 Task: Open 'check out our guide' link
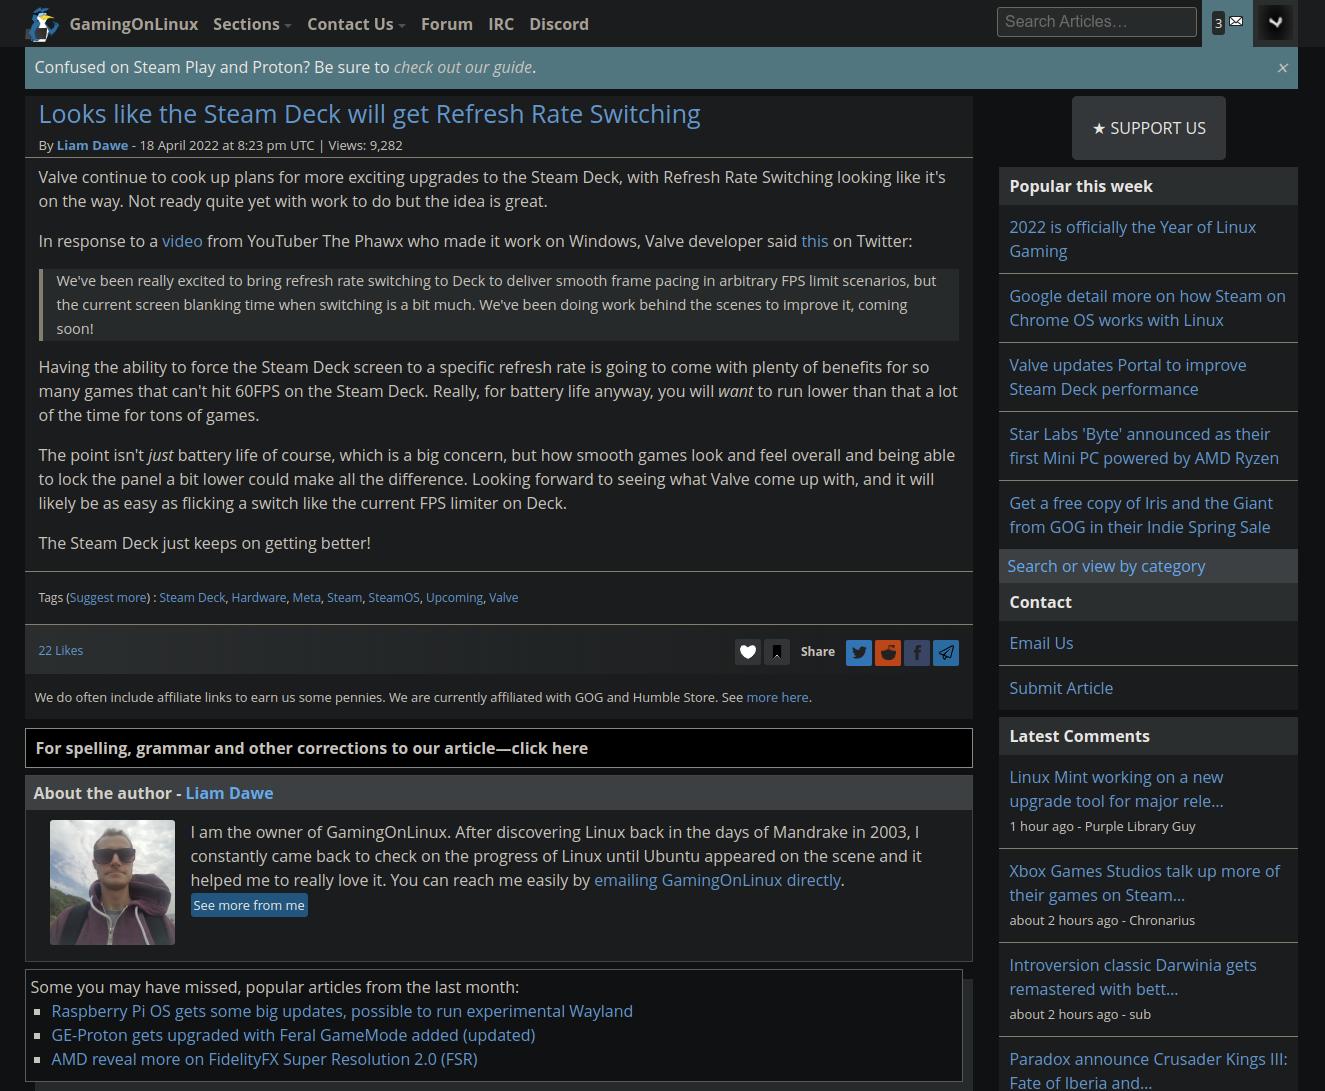[x=463, y=68]
